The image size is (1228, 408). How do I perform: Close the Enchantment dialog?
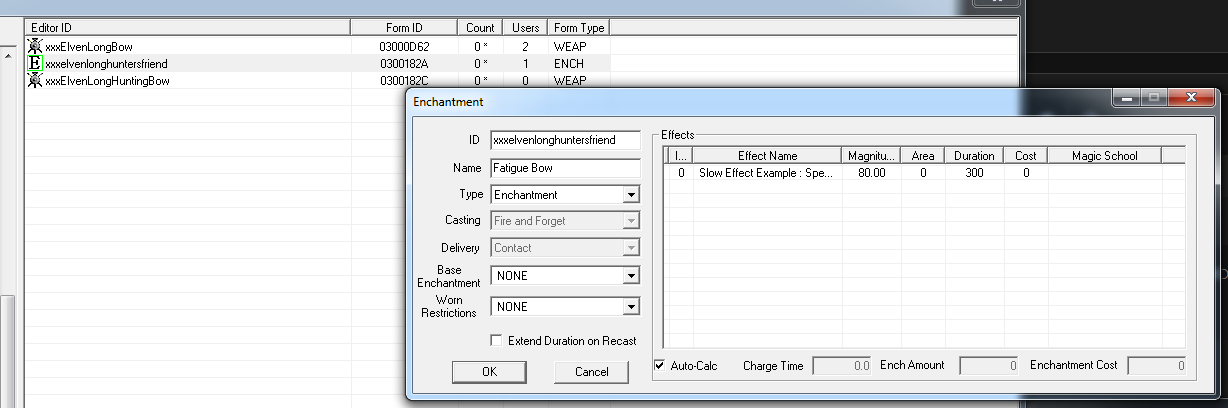pyautogui.click(x=1192, y=98)
